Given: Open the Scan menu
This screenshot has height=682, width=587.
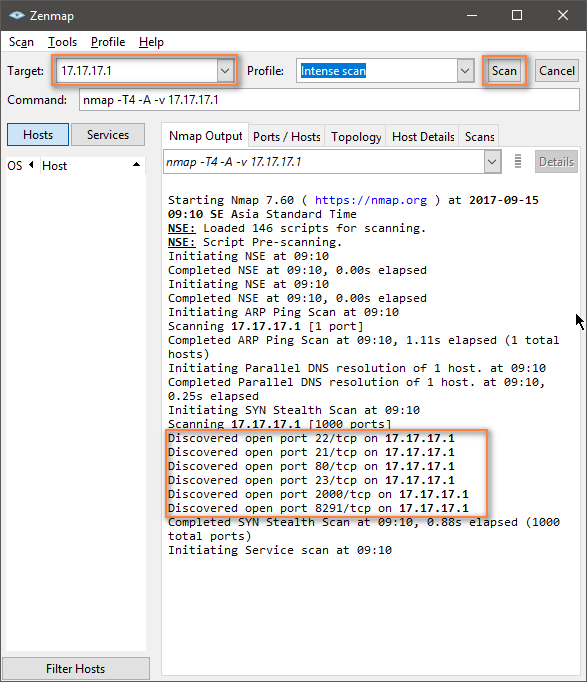Looking at the screenshot, I should (21, 42).
